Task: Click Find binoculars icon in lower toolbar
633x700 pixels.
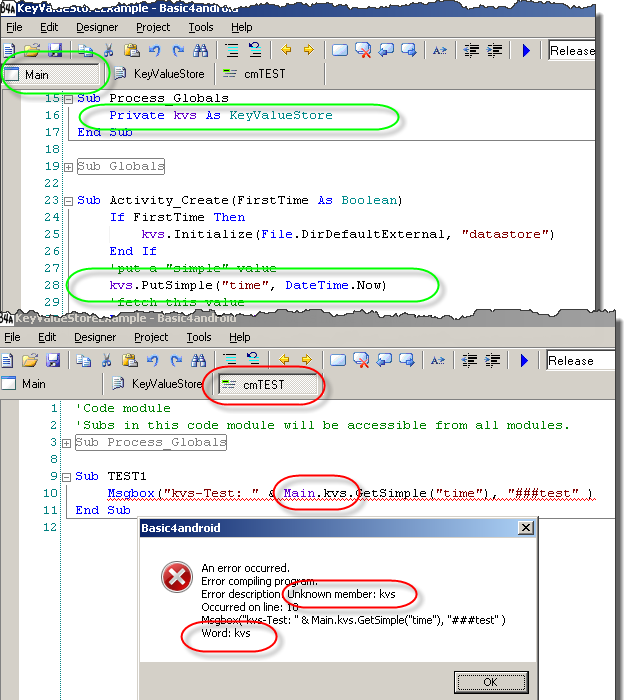Action: point(199,360)
